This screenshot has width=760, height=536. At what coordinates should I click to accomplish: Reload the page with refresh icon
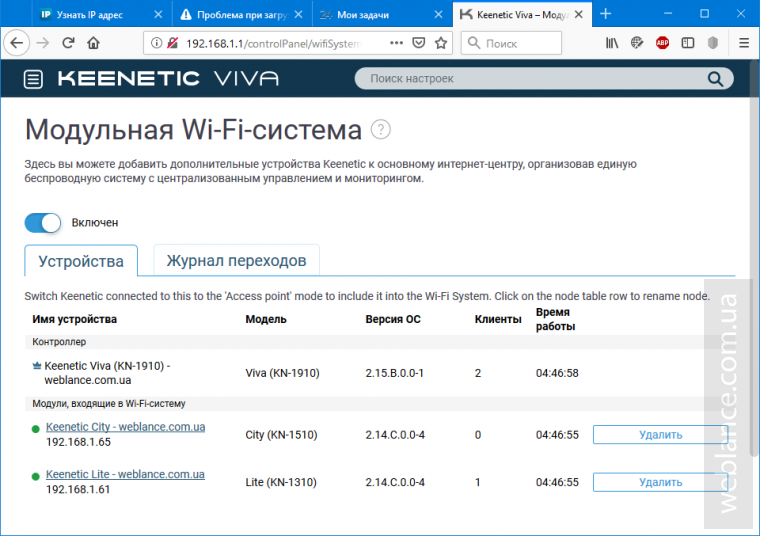point(68,43)
